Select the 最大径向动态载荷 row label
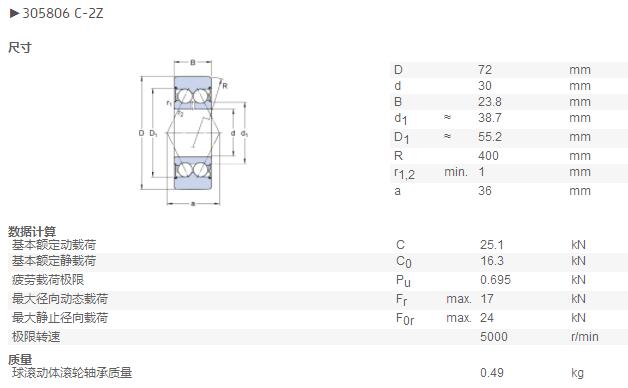The image size is (628, 388). (60, 298)
